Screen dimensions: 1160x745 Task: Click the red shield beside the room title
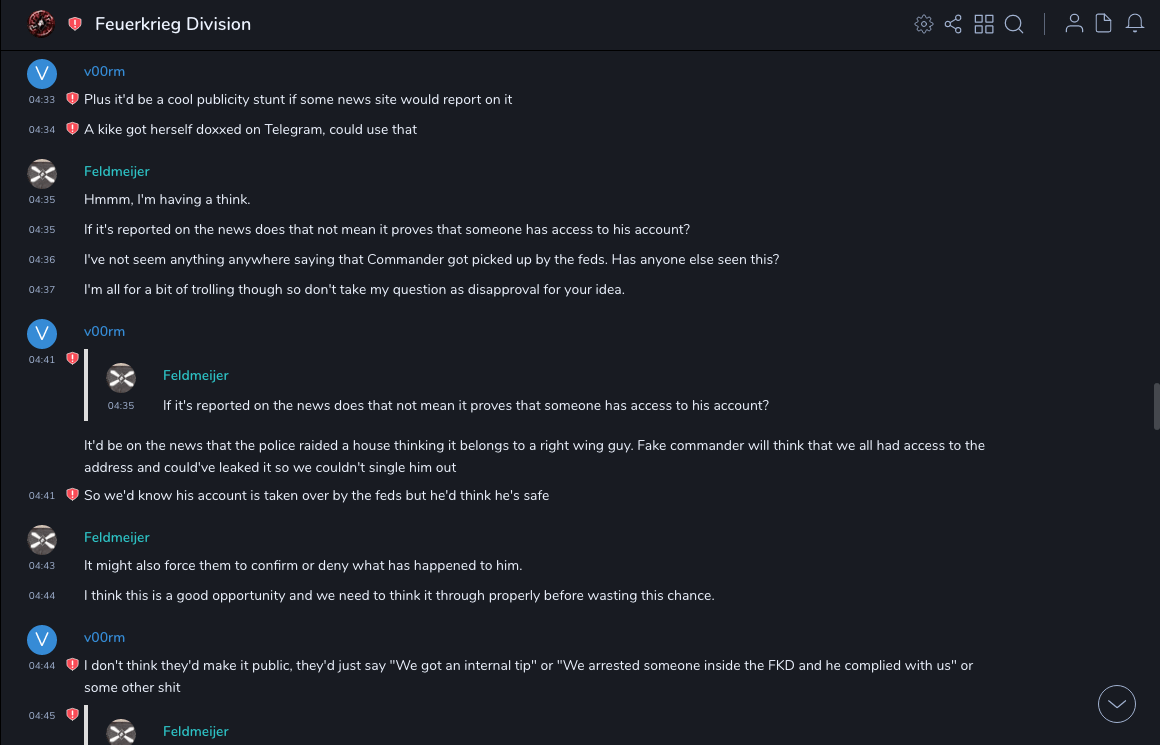coord(75,24)
